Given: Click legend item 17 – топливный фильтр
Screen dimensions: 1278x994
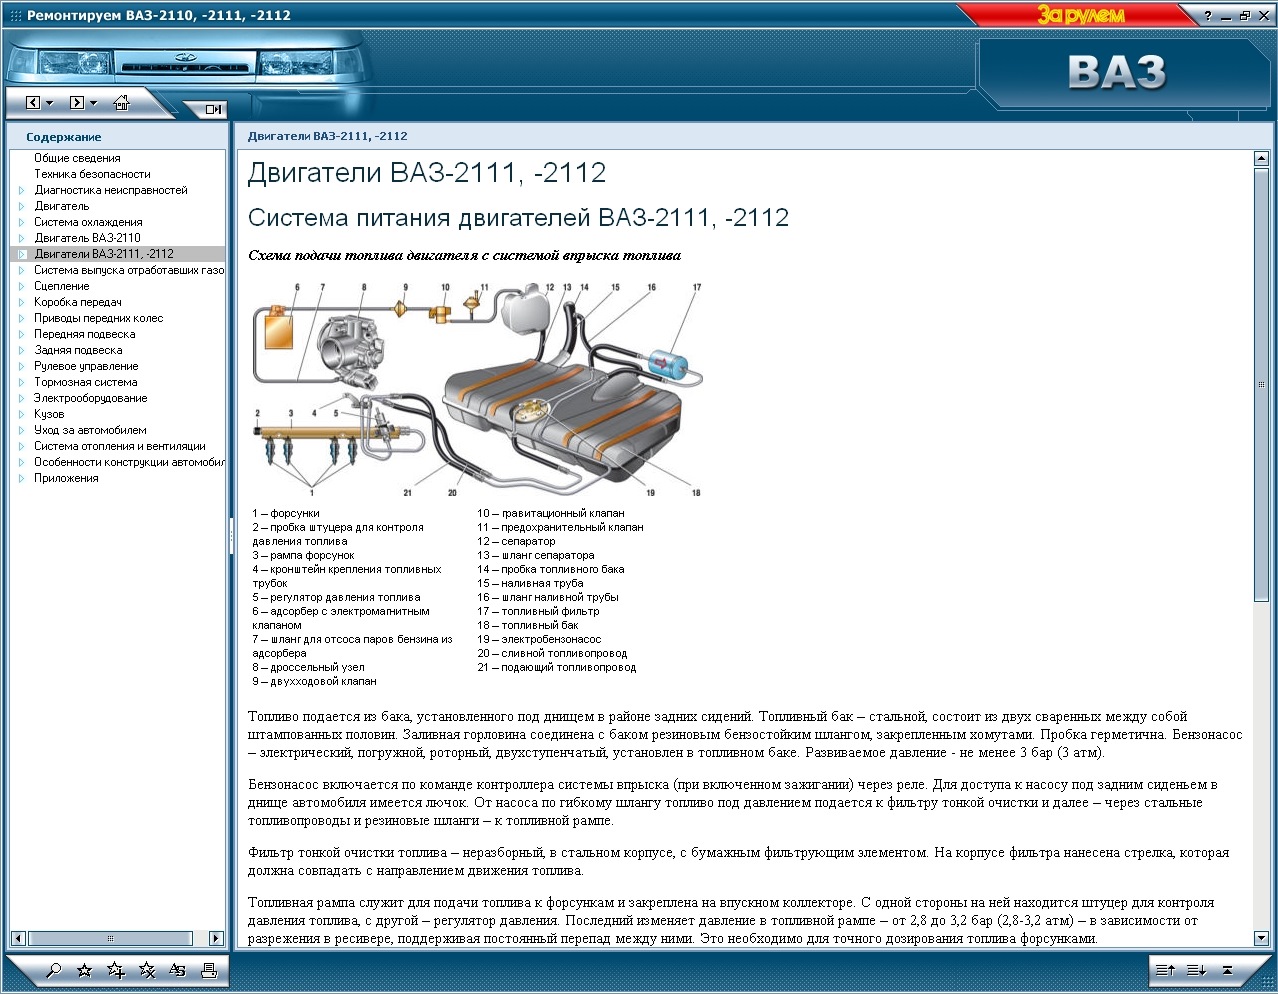Looking at the screenshot, I should point(538,611).
